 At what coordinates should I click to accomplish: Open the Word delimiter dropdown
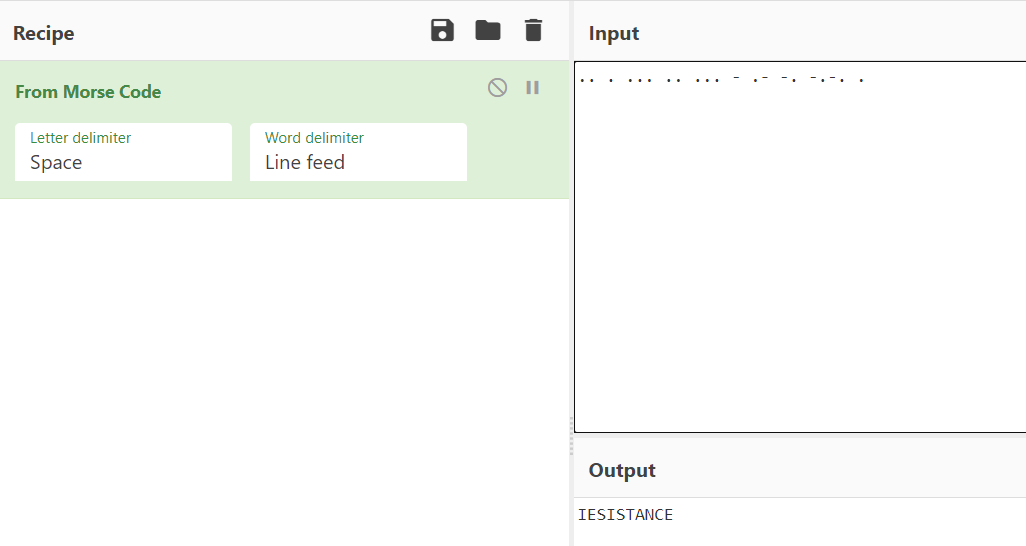tap(358, 152)
